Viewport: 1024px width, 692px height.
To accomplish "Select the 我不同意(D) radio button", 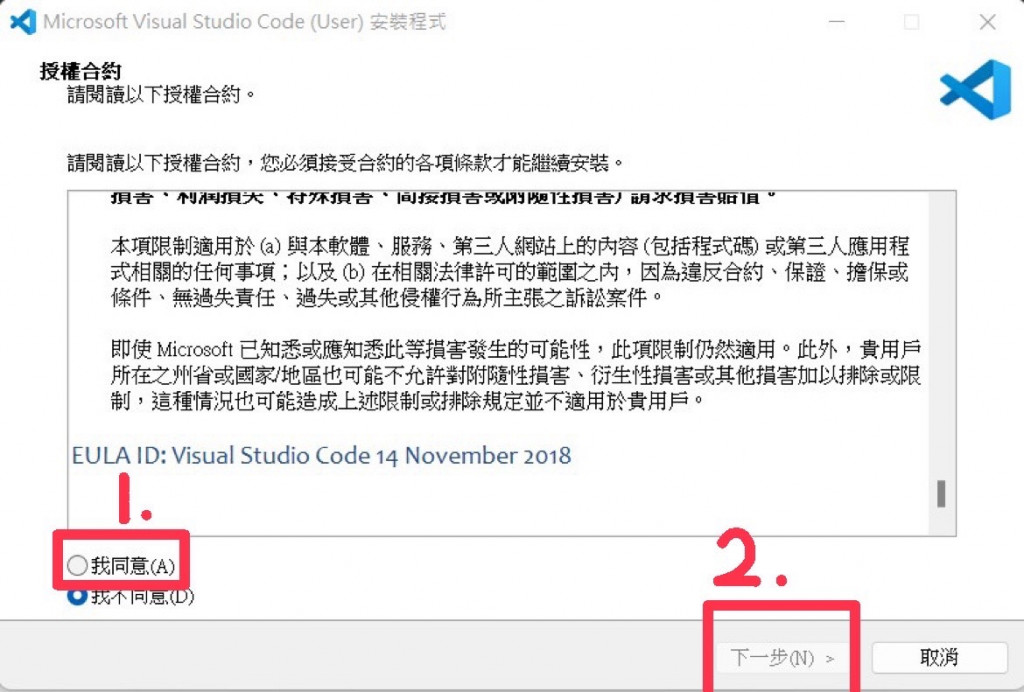I will point(77,595).
